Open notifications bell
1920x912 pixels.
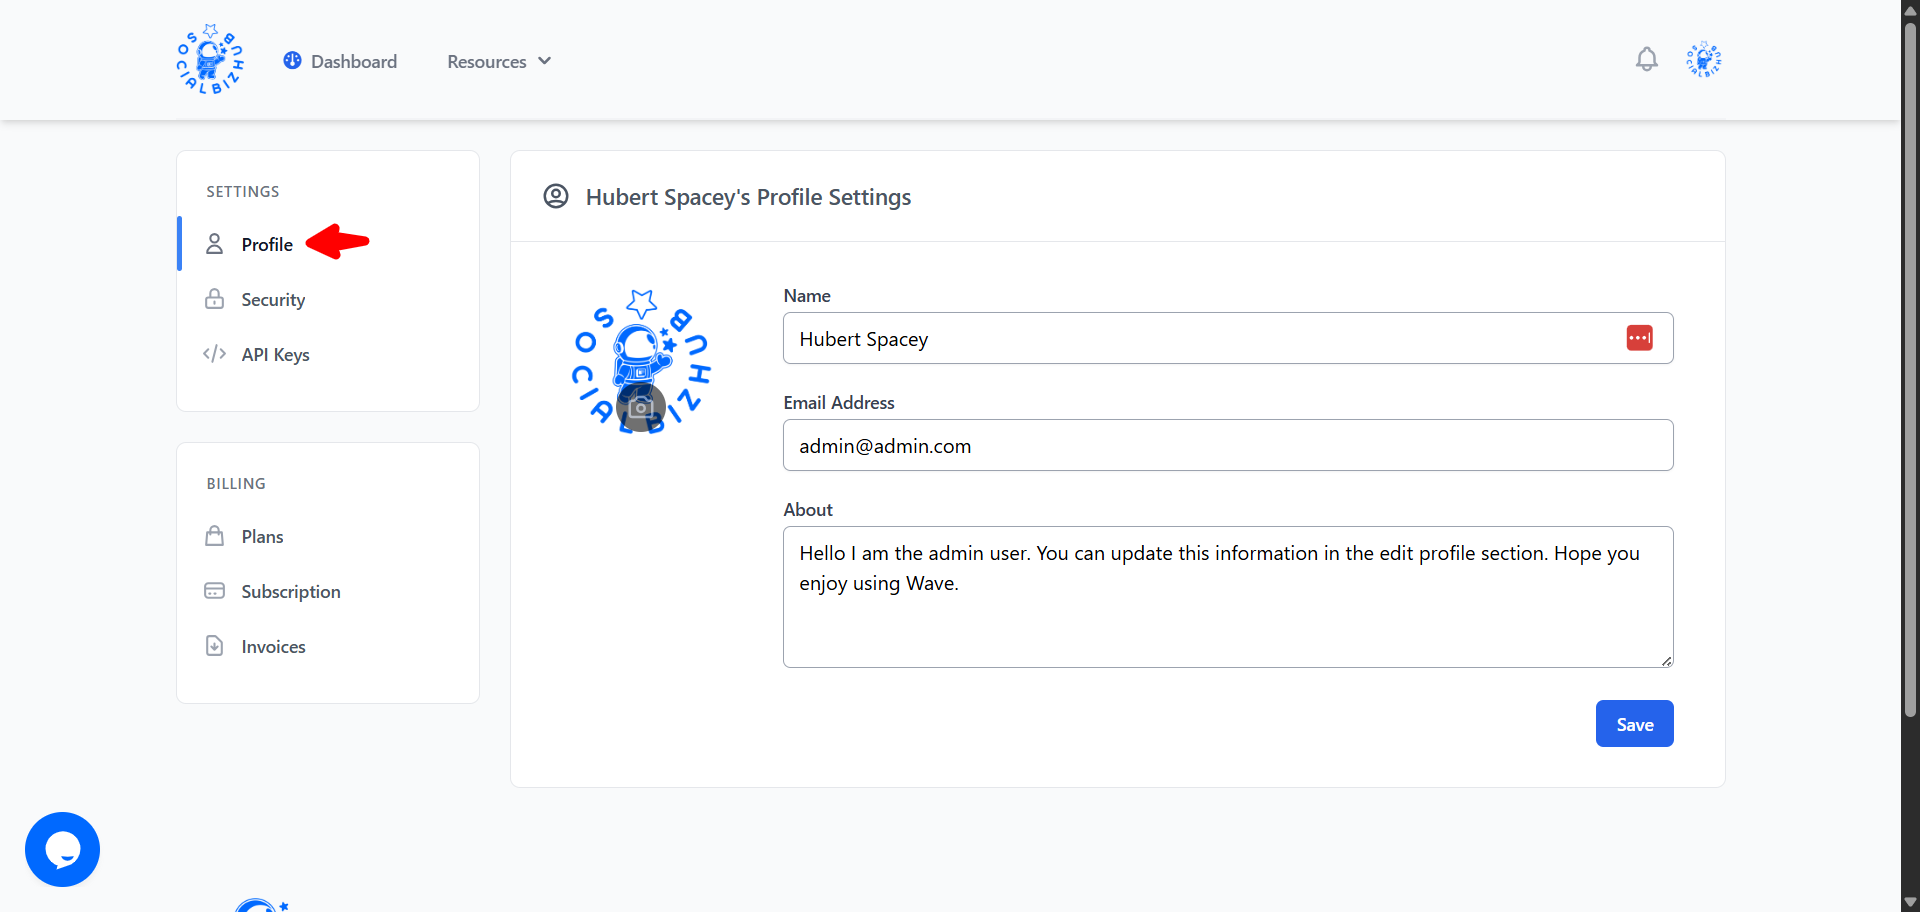1646,60
